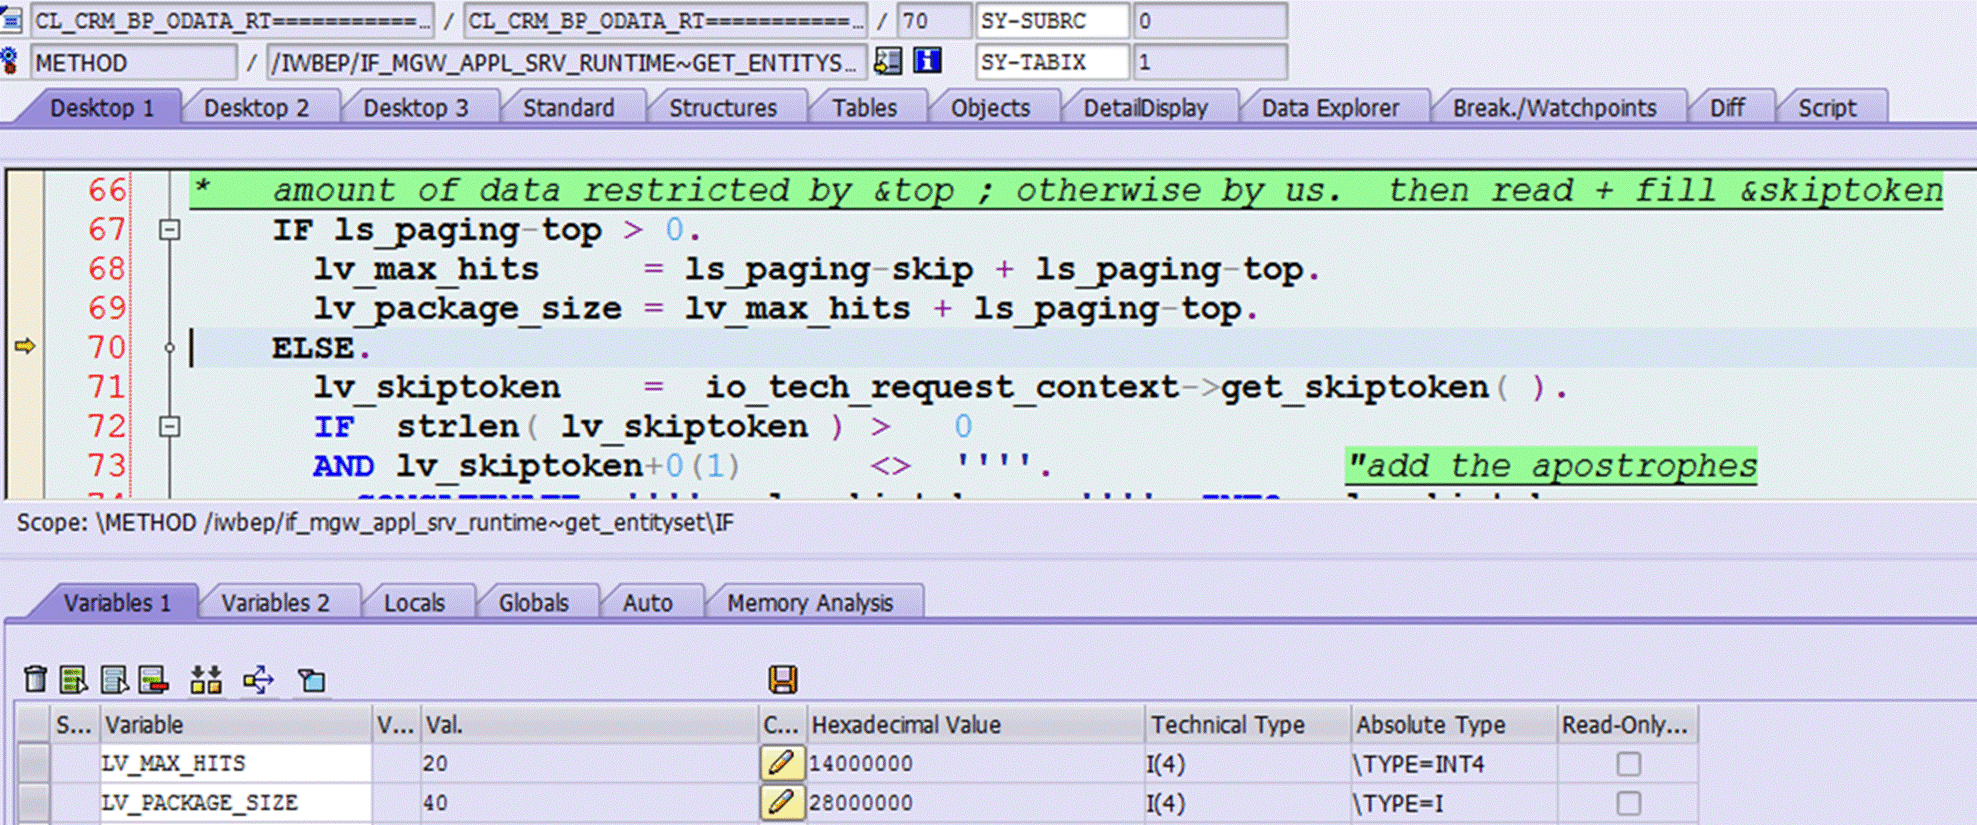Click the first CL_CRM_BP_ODATA_RT program field

[x=232, y=20]
